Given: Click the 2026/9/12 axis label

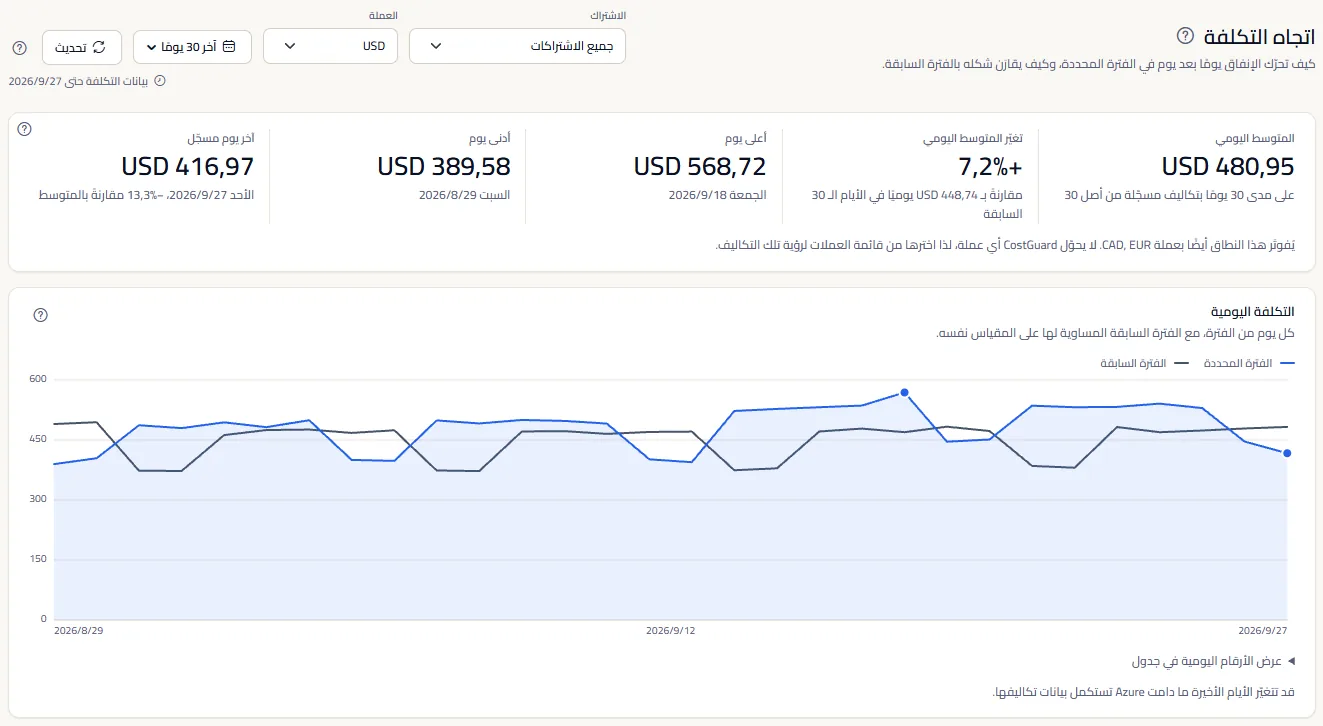Looking at the screenshot, I should pyautogui.click(x=670, y=631).
